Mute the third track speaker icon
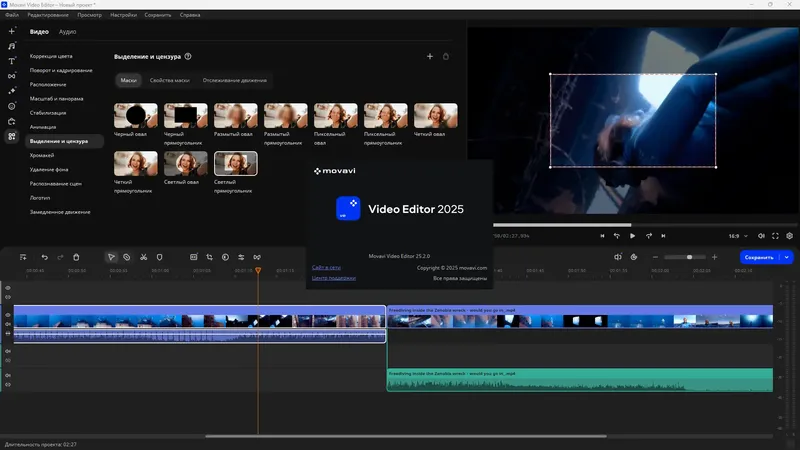Viewport: 800px width, 450px height. 8,351
